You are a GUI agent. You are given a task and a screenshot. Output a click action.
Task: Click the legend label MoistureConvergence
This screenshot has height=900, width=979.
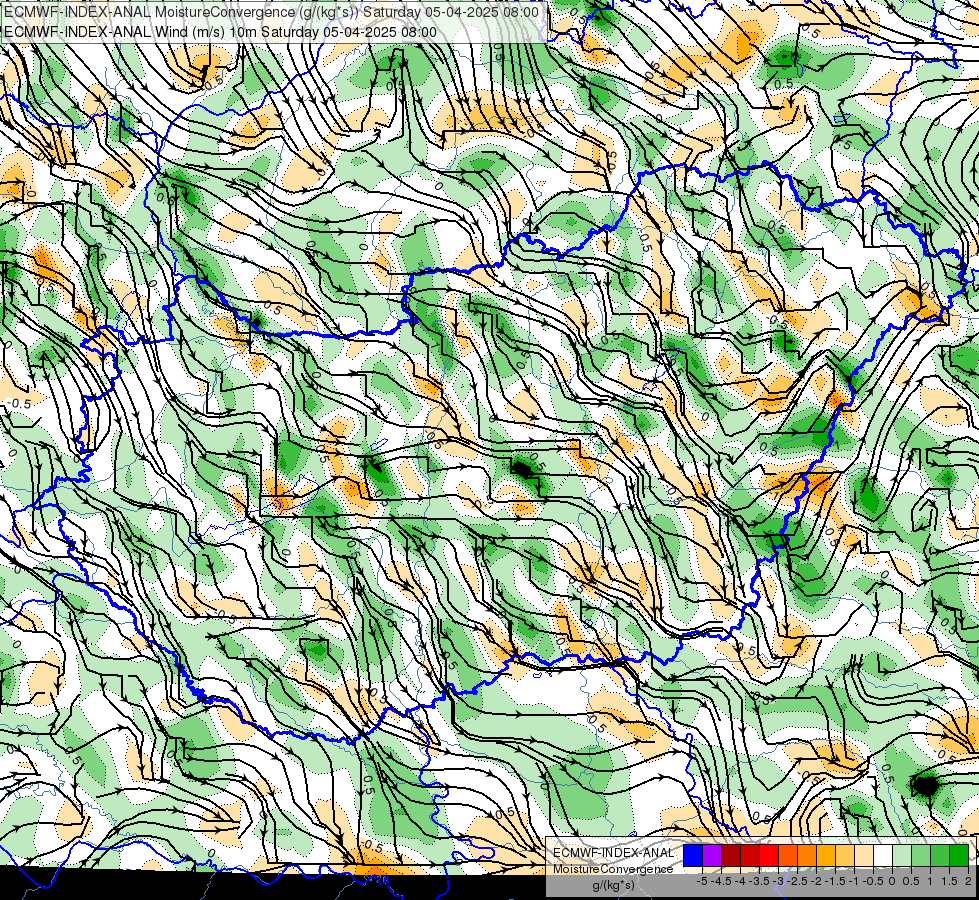pyautogui.click(x=613, y=869)
